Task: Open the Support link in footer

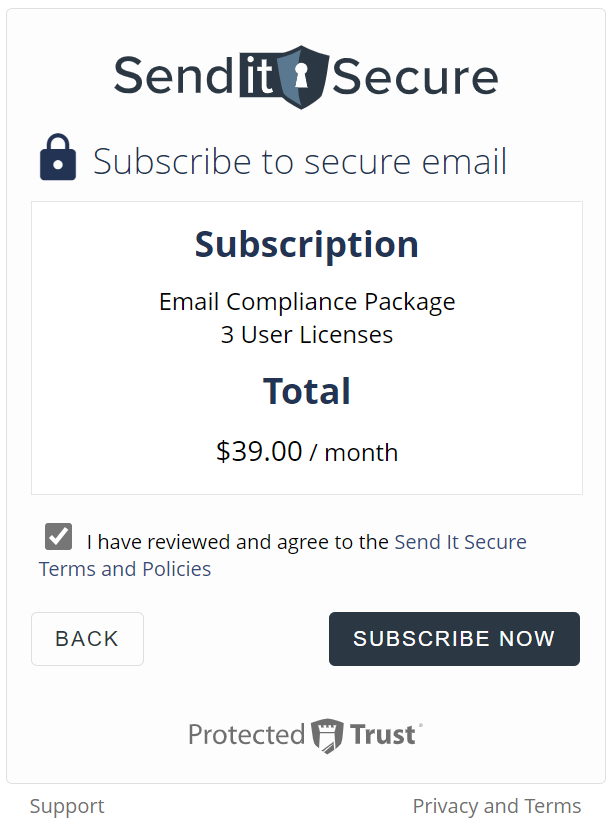Action: coord(67,806)
